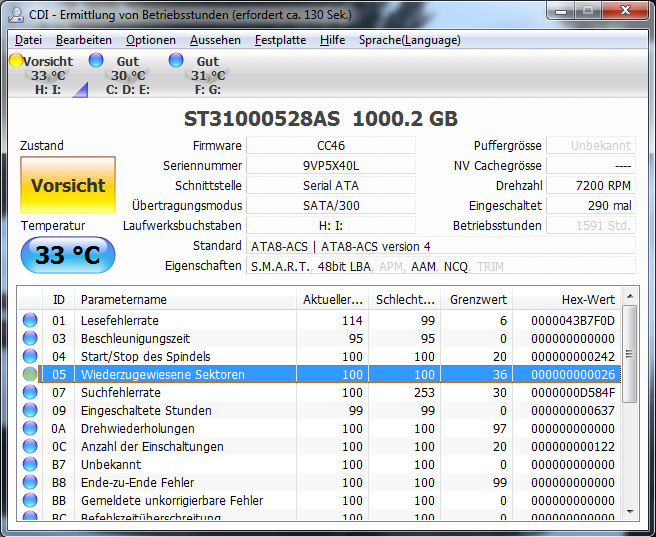This screenshot has height=537, width=656.
Task: Click status orb for Suchfehlerrate row
Action: [30, 392]
